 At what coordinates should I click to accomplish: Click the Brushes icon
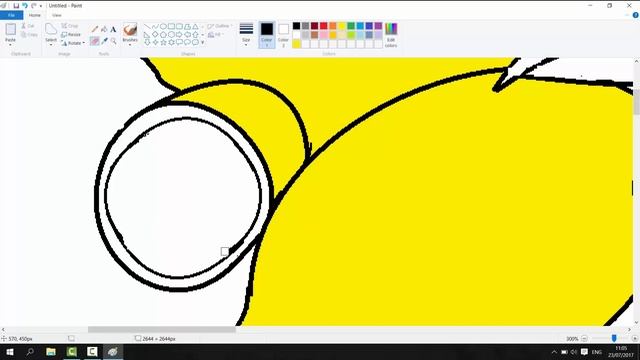coord(130,29)
